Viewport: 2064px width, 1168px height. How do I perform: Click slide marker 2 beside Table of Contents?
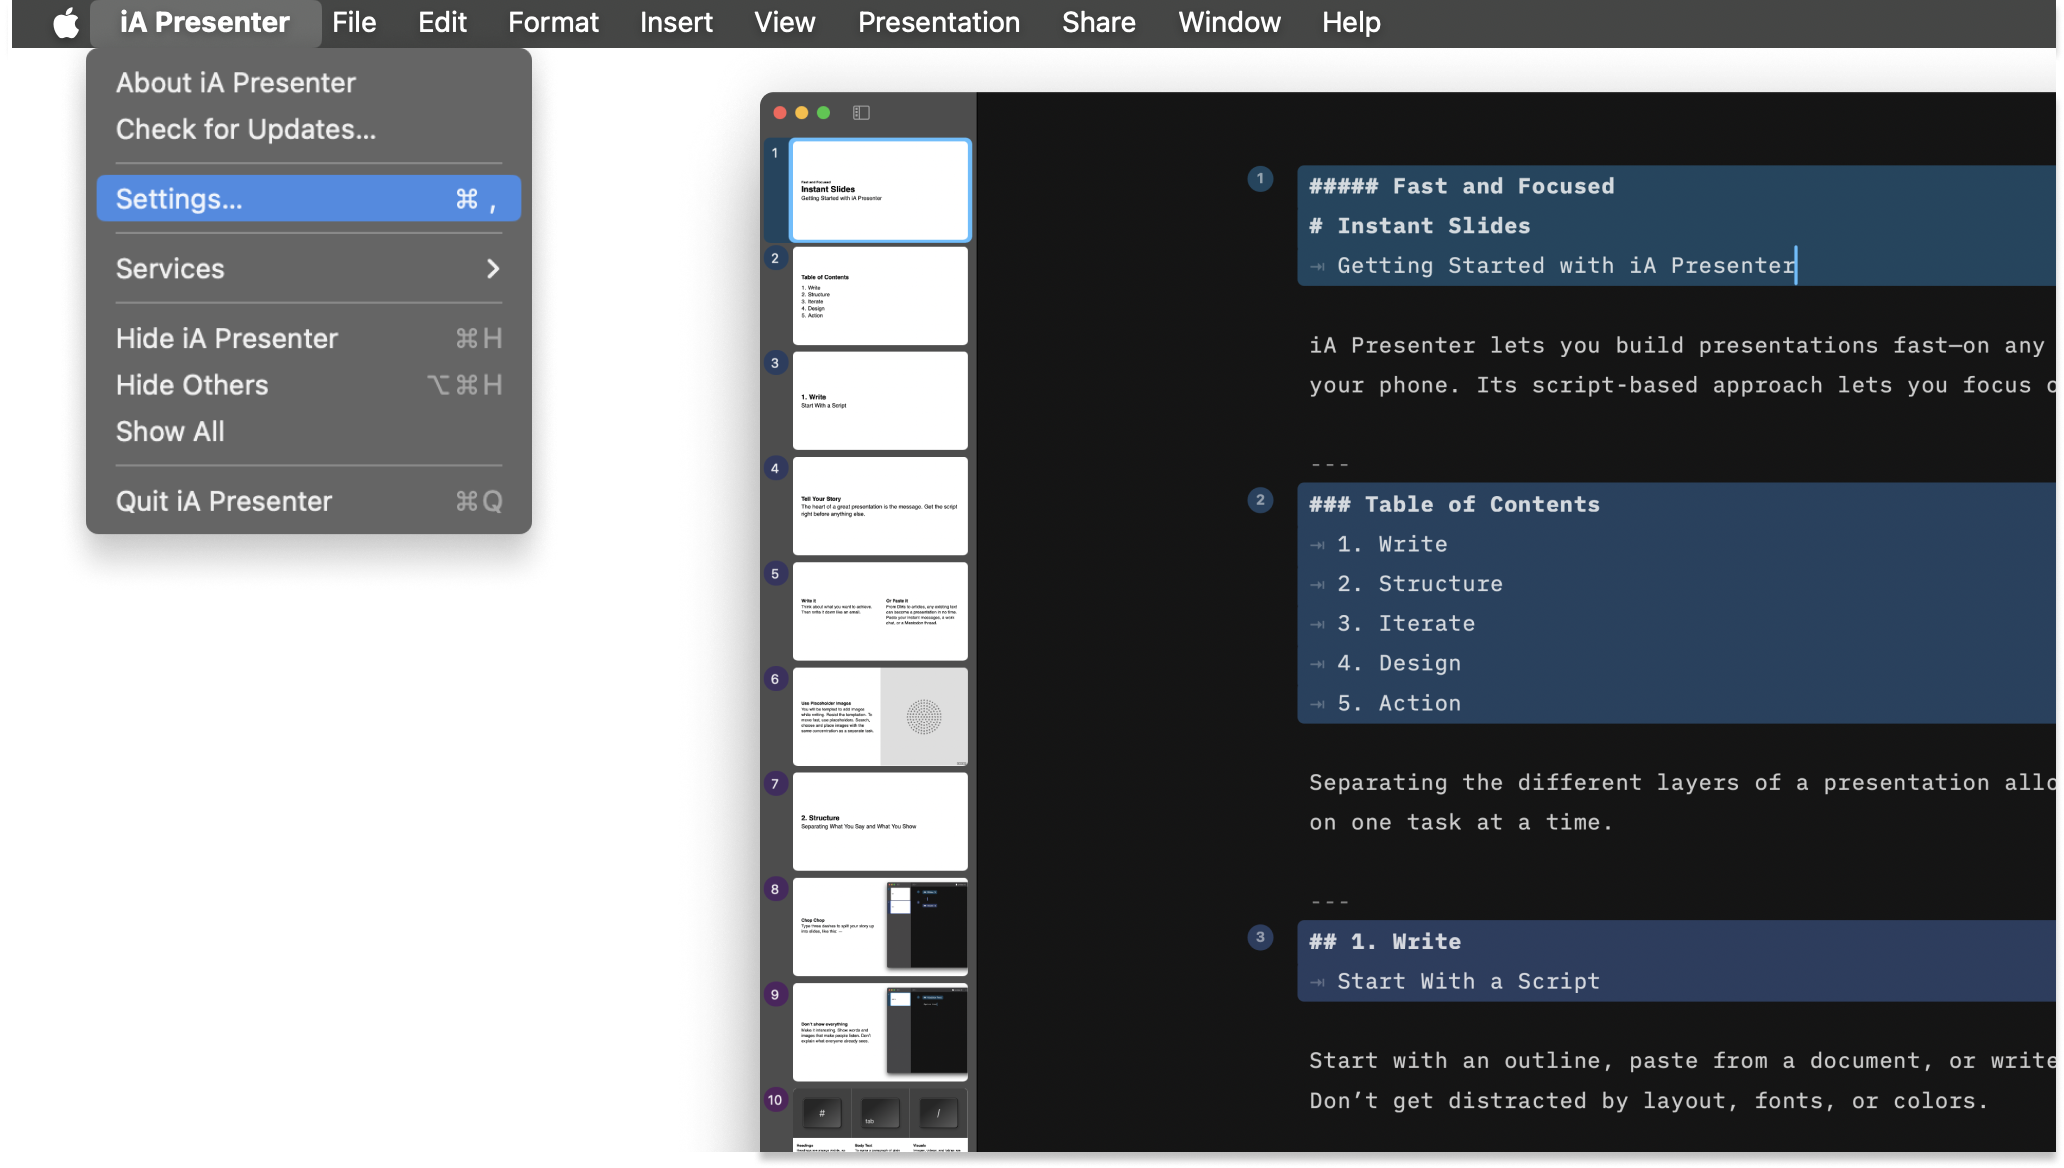(x=1260, y=500)
